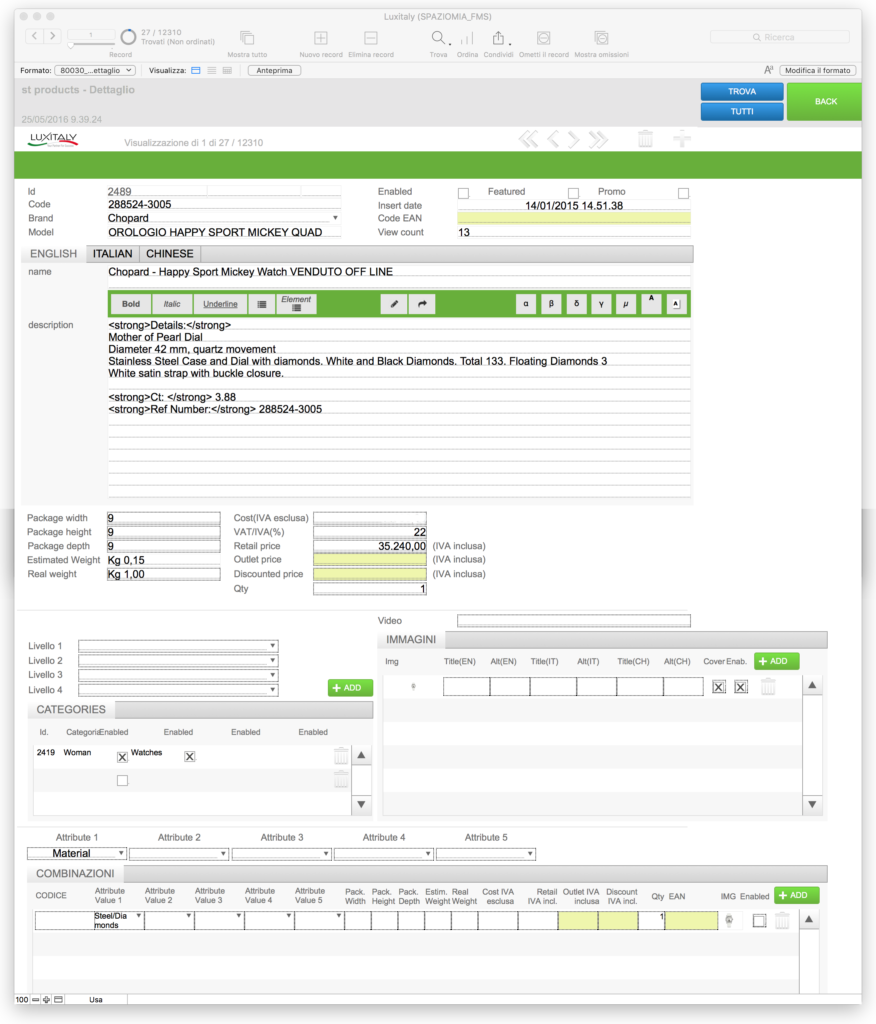This screenshot has width=876, height=1024.
Task: Open Attribute 2 dropdown
Action: (179, 854)
